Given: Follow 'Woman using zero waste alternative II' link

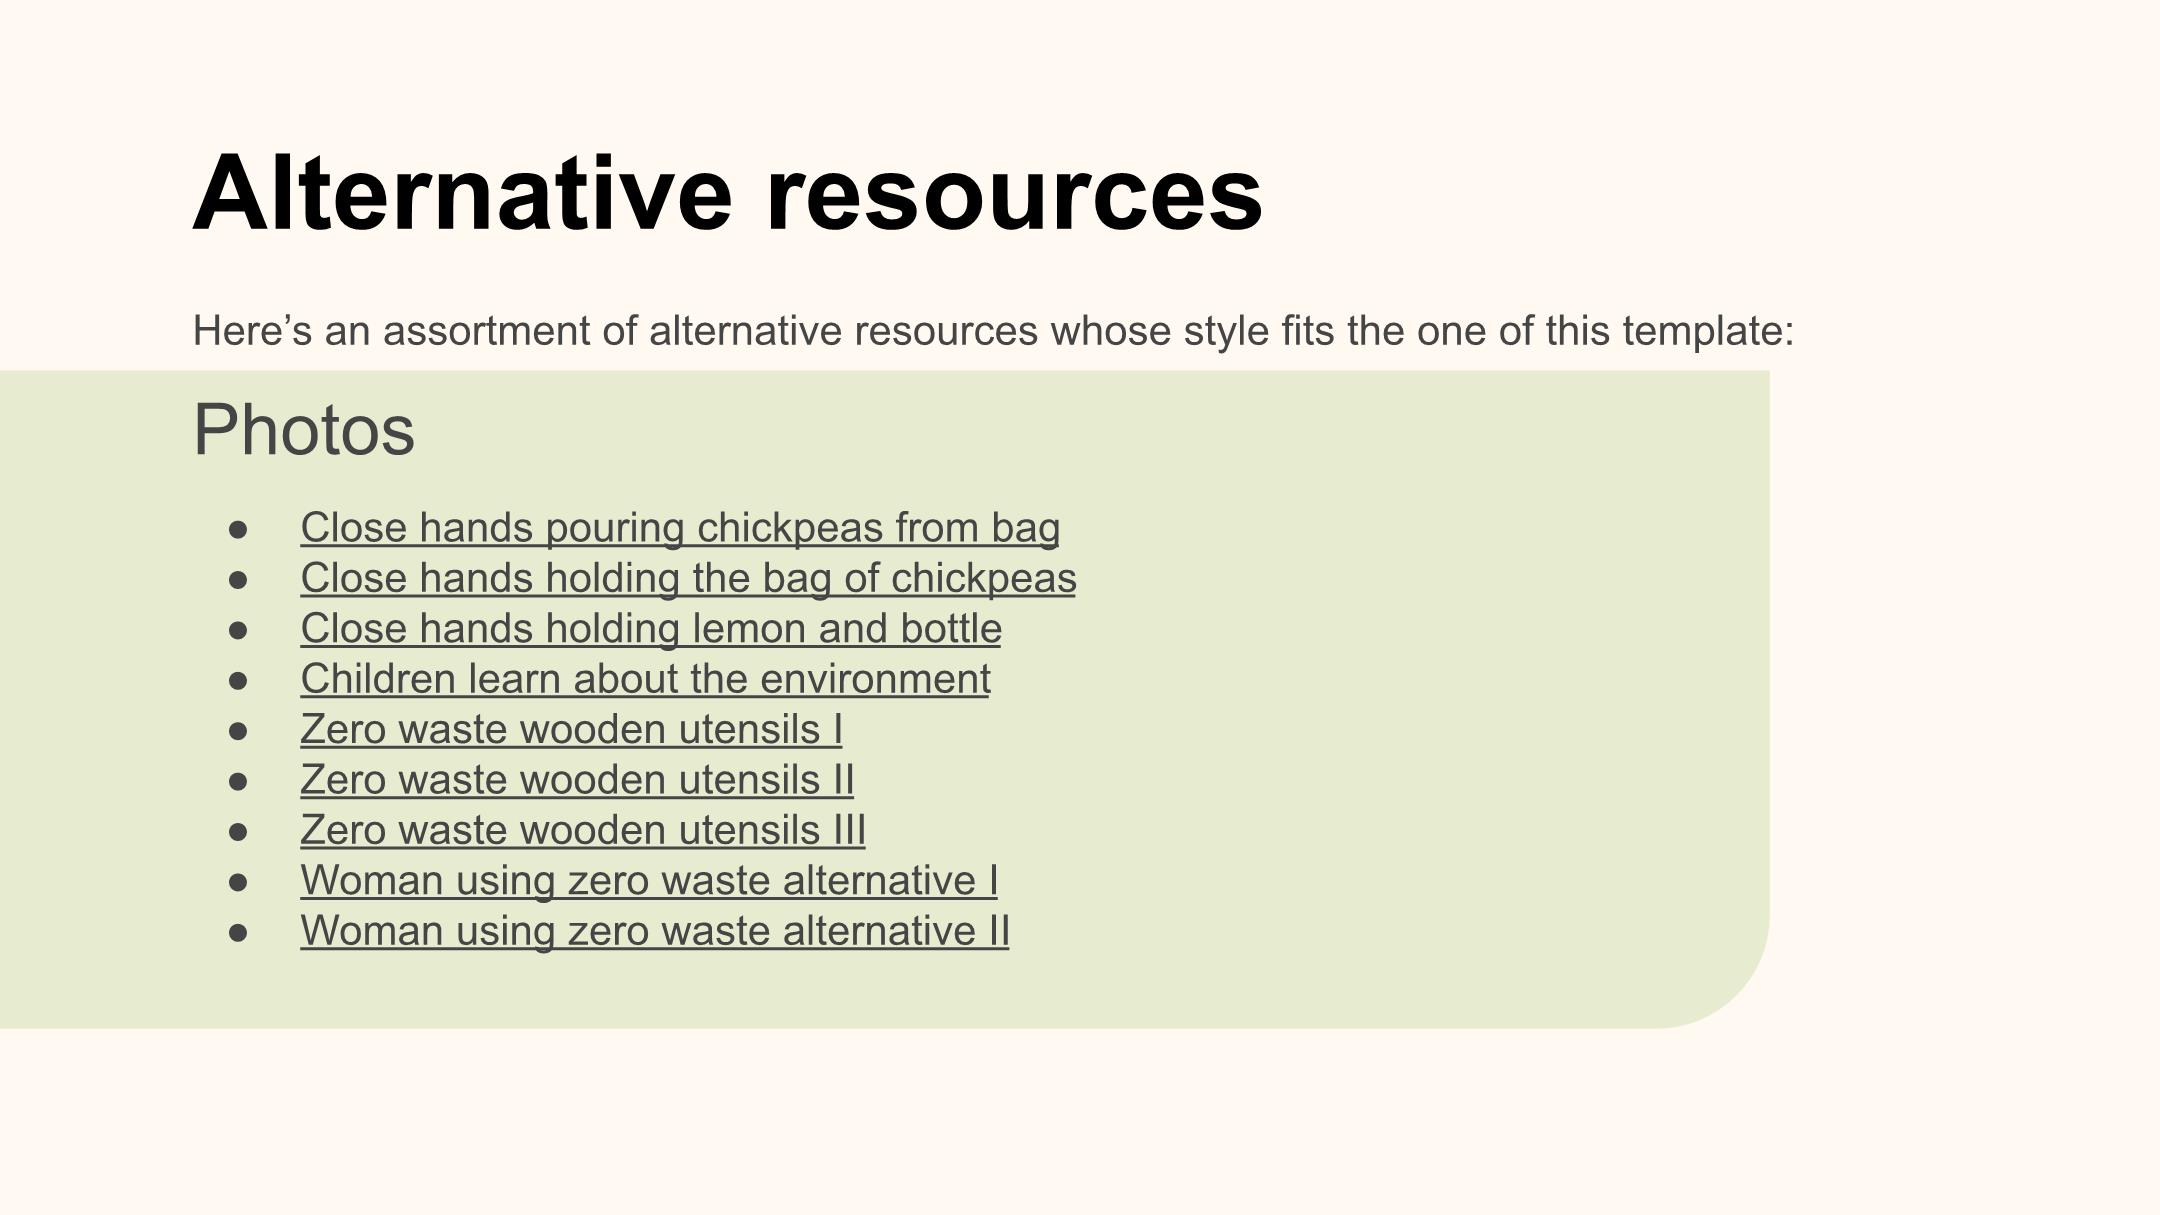Looking at the screenshot, I should click(655, 931).
